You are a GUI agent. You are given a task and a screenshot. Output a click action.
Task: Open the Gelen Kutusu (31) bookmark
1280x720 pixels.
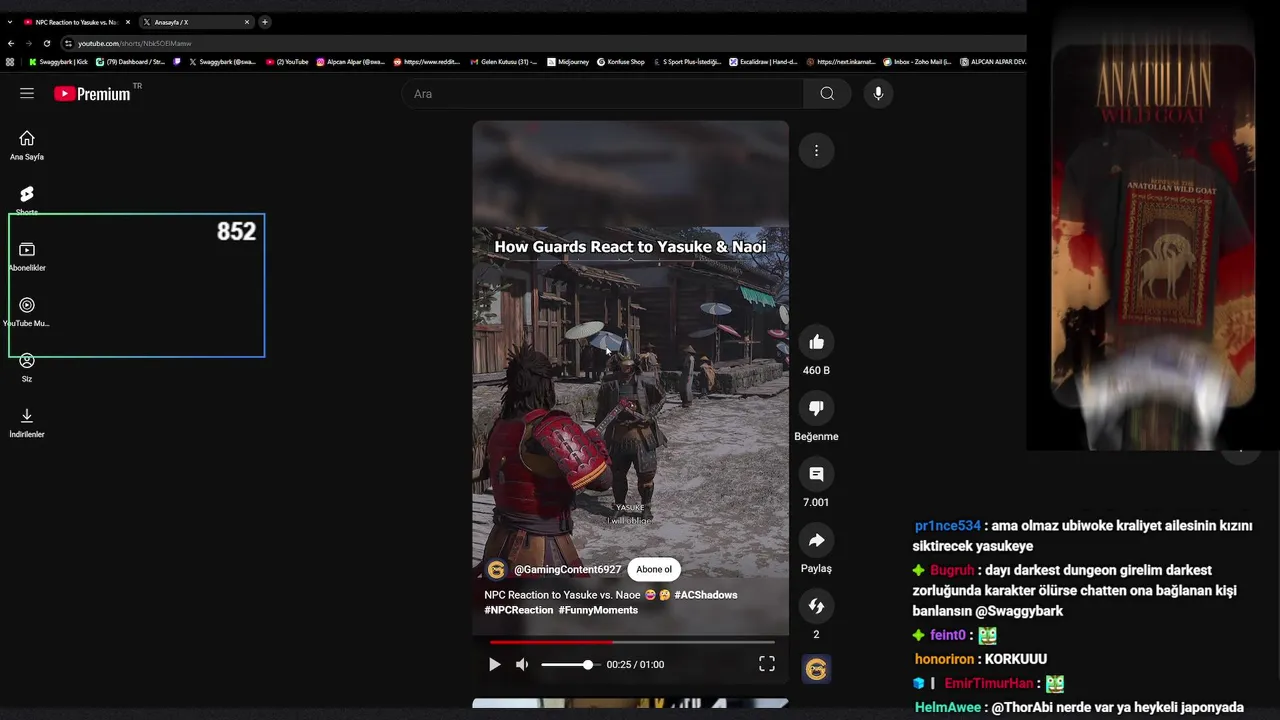tap(504, 62)
